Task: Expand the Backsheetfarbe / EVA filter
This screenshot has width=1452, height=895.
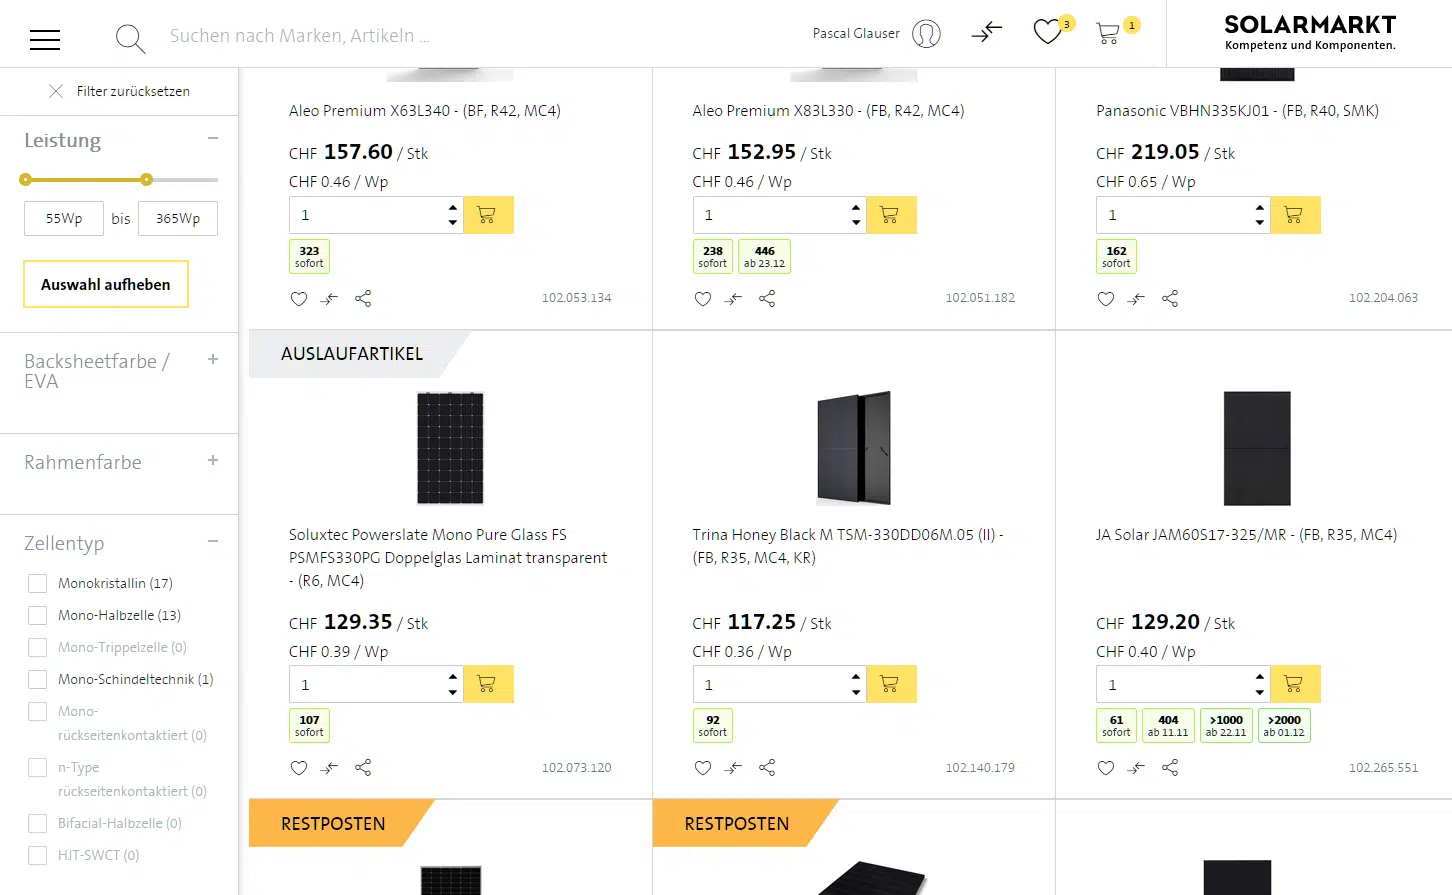Action: point(213,360)
